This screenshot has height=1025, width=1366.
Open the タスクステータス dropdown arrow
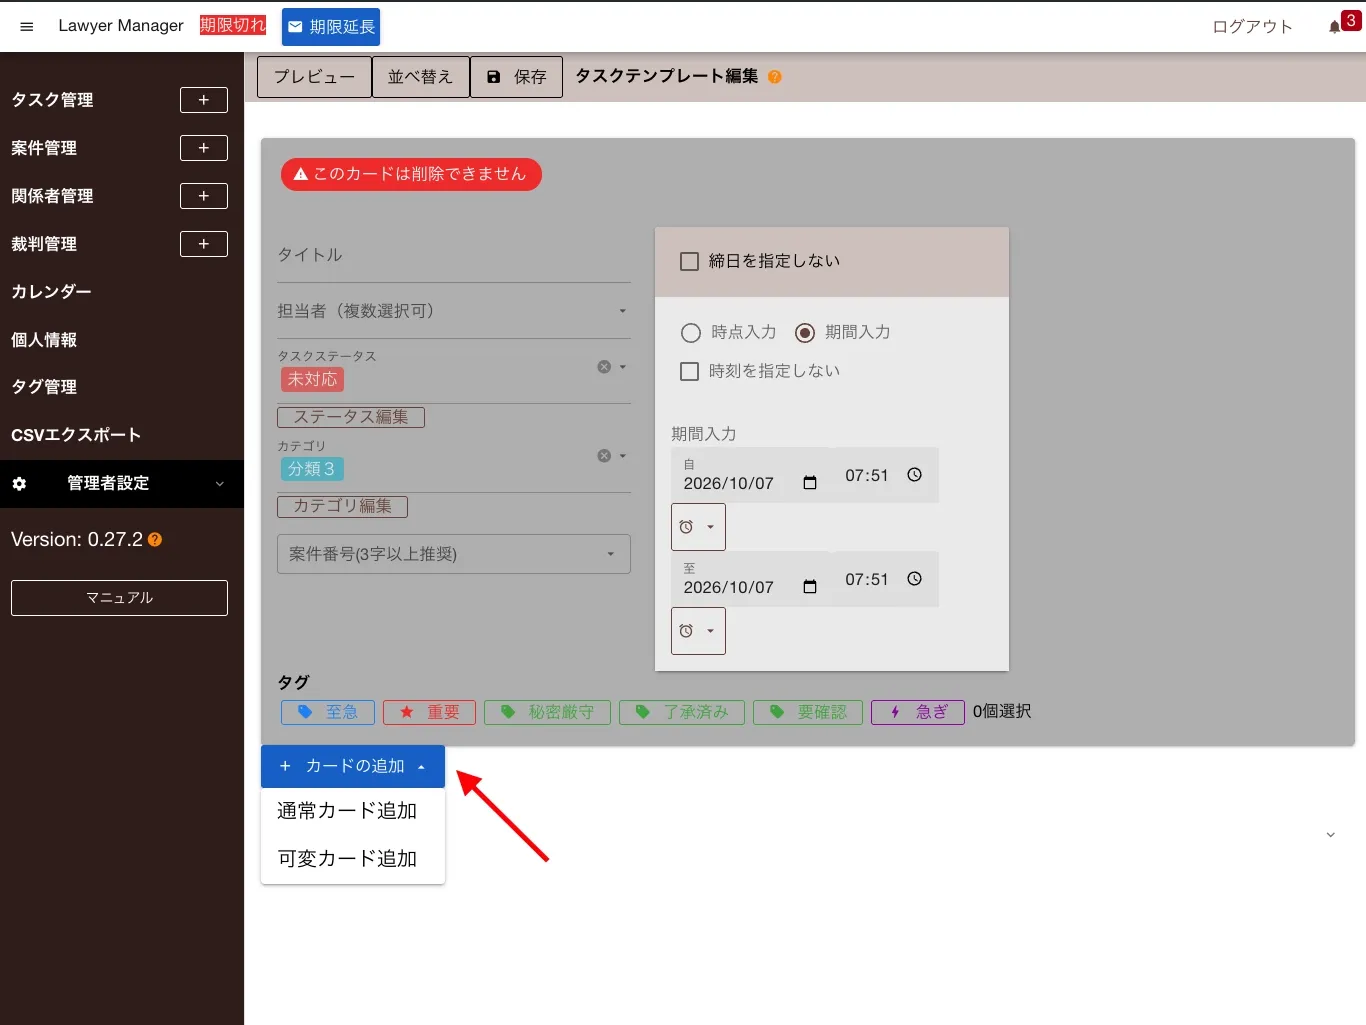click(x=623, y=367)
